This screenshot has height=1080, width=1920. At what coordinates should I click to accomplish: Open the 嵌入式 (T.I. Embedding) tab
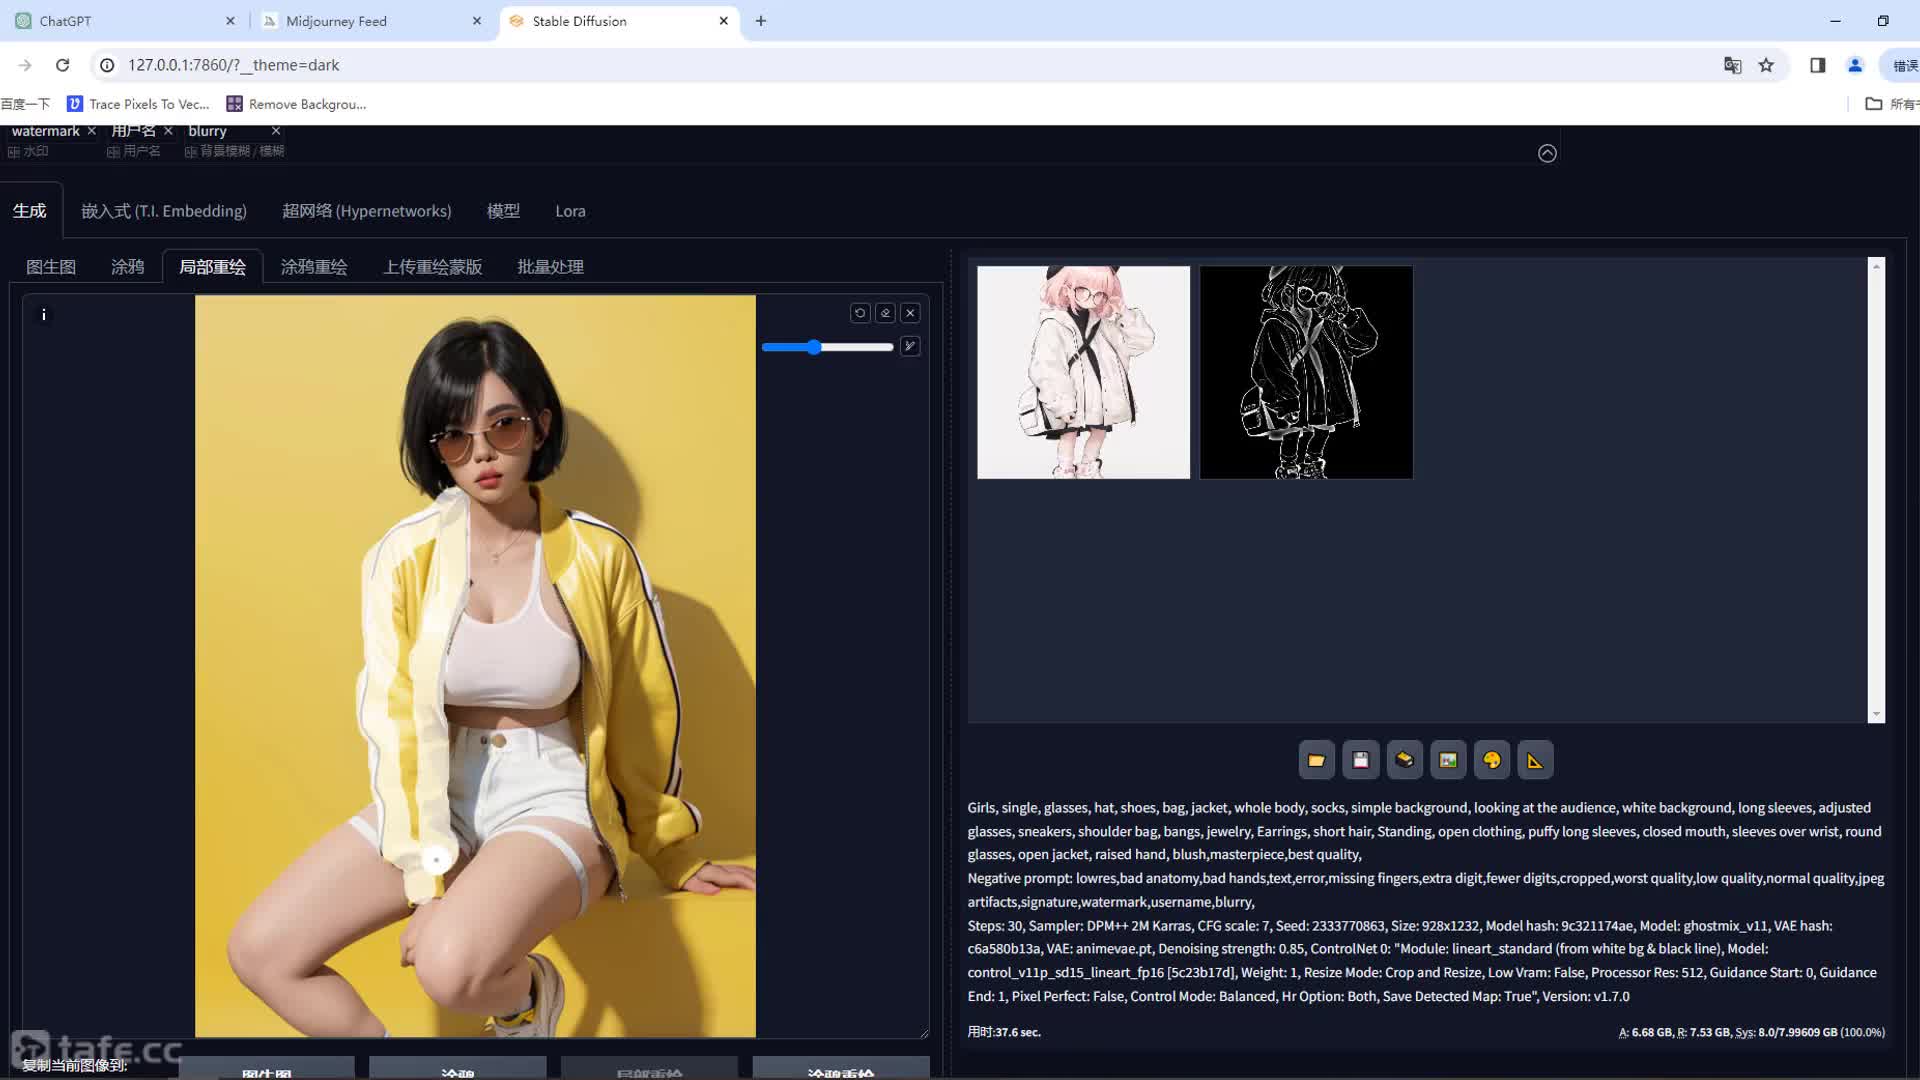pyautogui.click(x=164, y=211)
